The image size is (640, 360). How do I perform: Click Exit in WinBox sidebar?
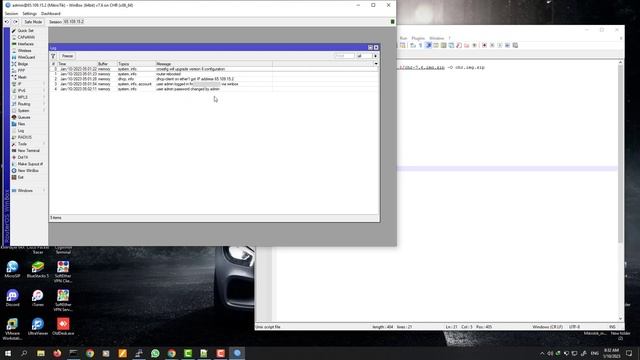pos(20,177)
